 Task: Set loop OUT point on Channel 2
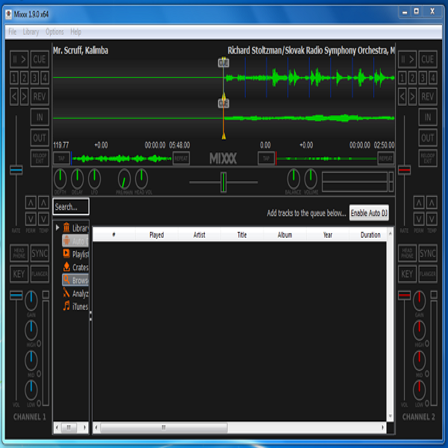tap(428, 138)
